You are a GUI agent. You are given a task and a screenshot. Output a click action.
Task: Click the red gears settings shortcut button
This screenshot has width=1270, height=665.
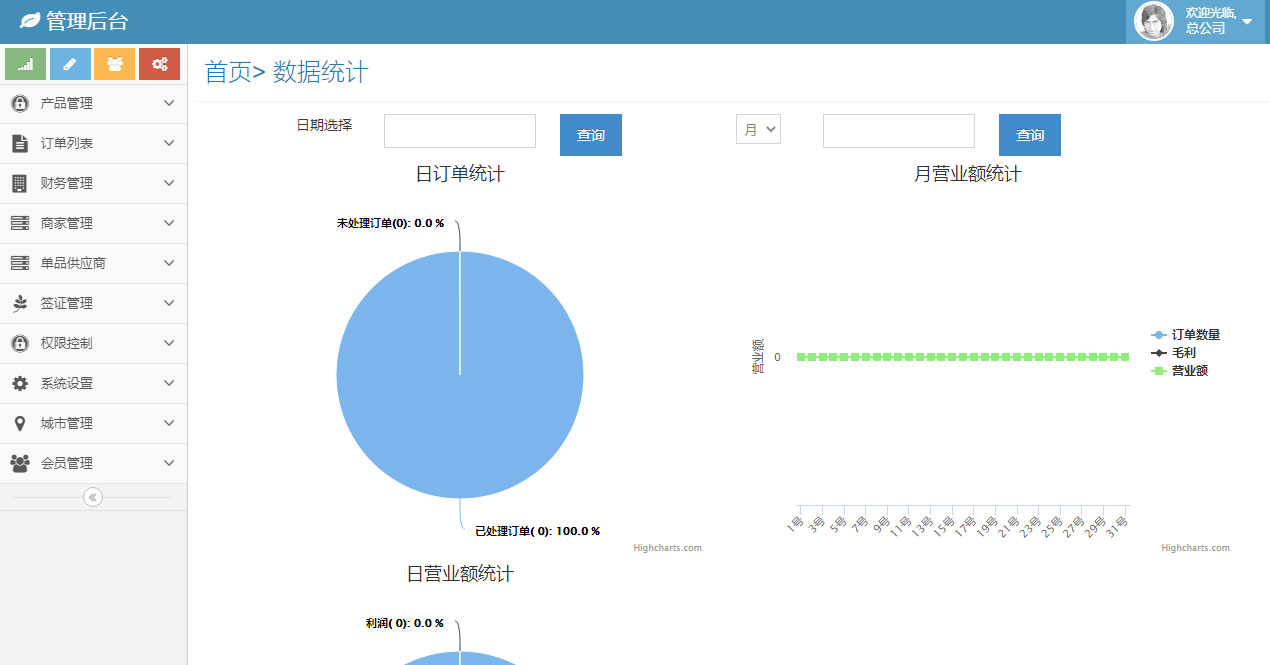click(x=159, y=64)
